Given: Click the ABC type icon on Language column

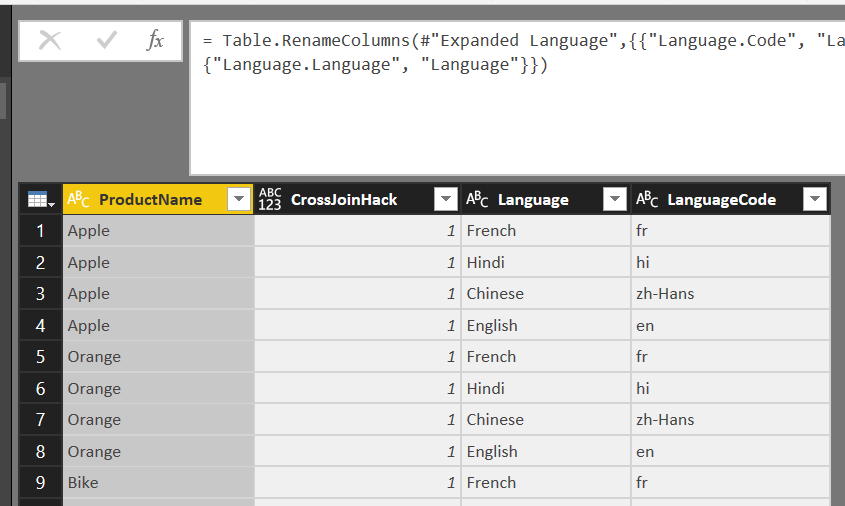Looking at the screenshot, I should tap(477, 199).
